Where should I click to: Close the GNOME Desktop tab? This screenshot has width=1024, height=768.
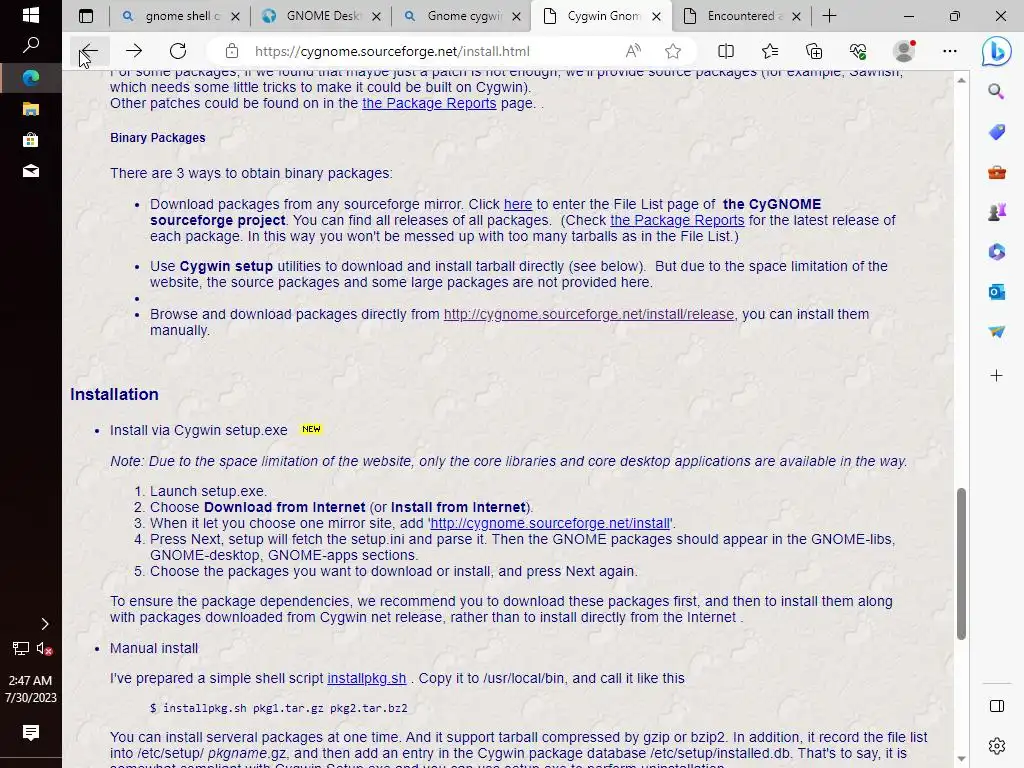(x=376, y=16)
